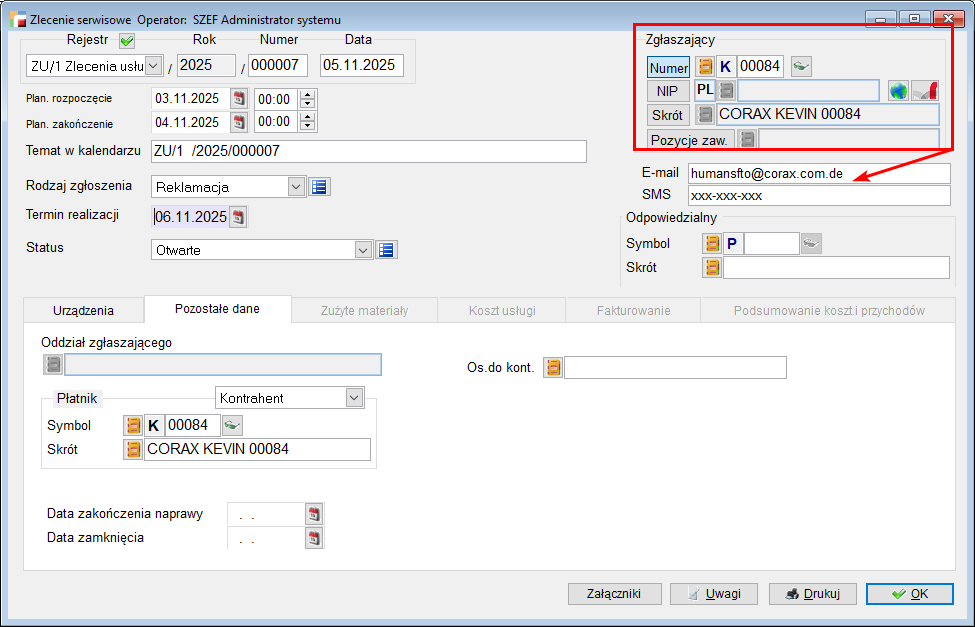Click the Załączniki button
This screenshot has height=627, width=975.
614,593
